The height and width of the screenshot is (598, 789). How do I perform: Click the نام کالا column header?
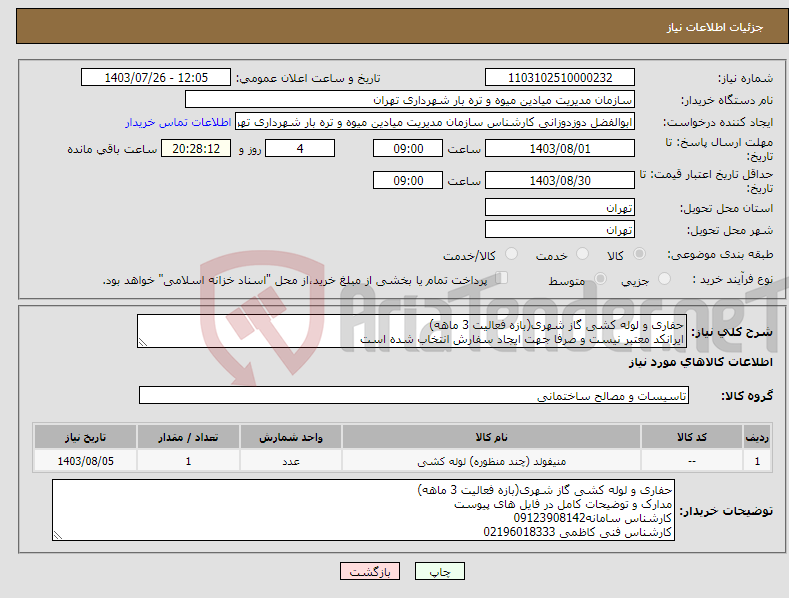tap(491, 437)
